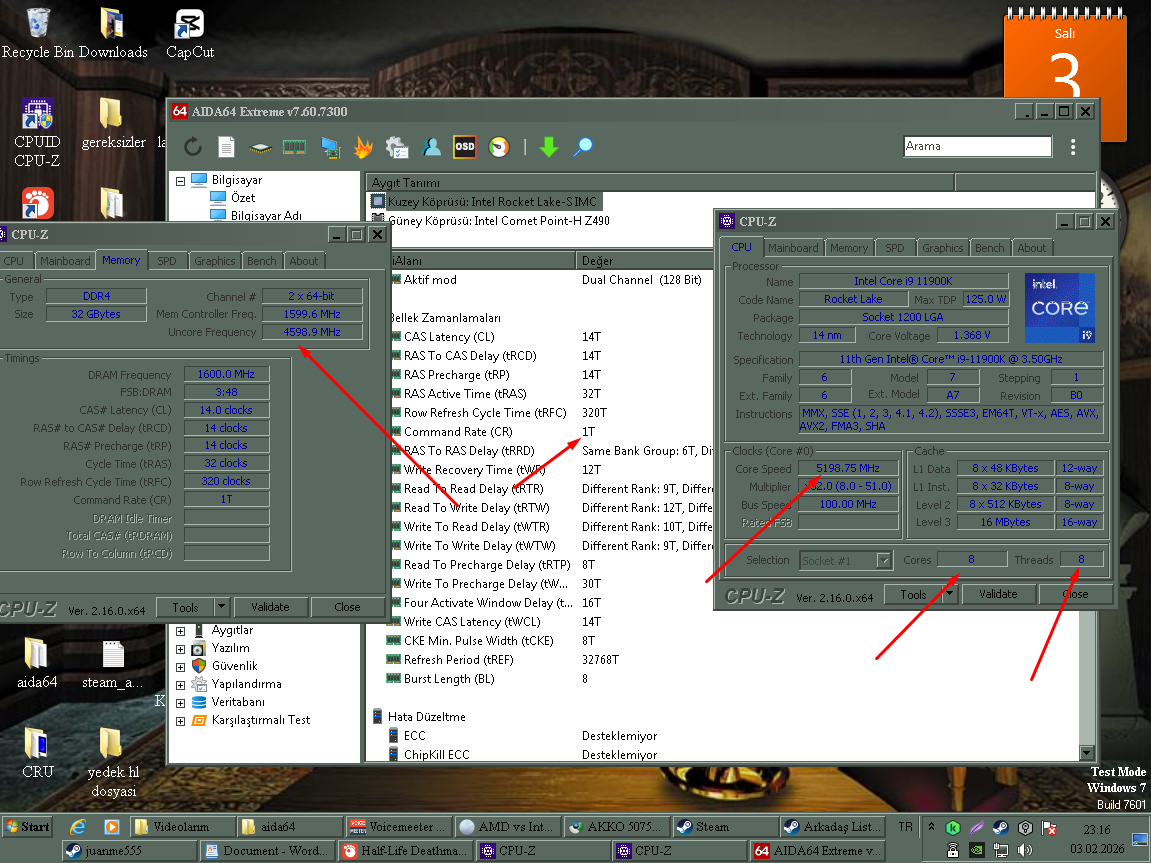Open the RAM module benchmark icon in AIDA64
Viewport: 1151px width, 863px height.
(294, 148)
